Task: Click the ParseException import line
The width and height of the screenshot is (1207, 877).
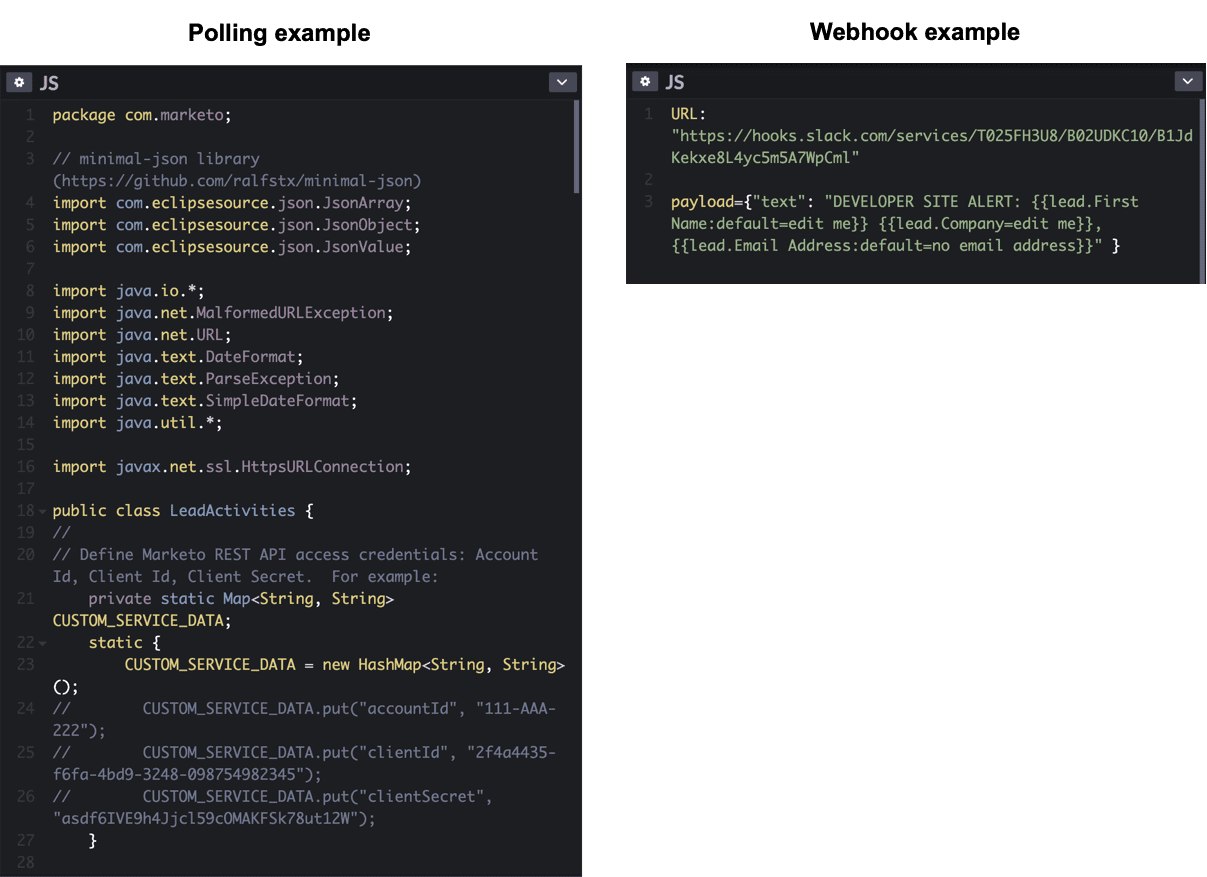Action: click(196, 379)
